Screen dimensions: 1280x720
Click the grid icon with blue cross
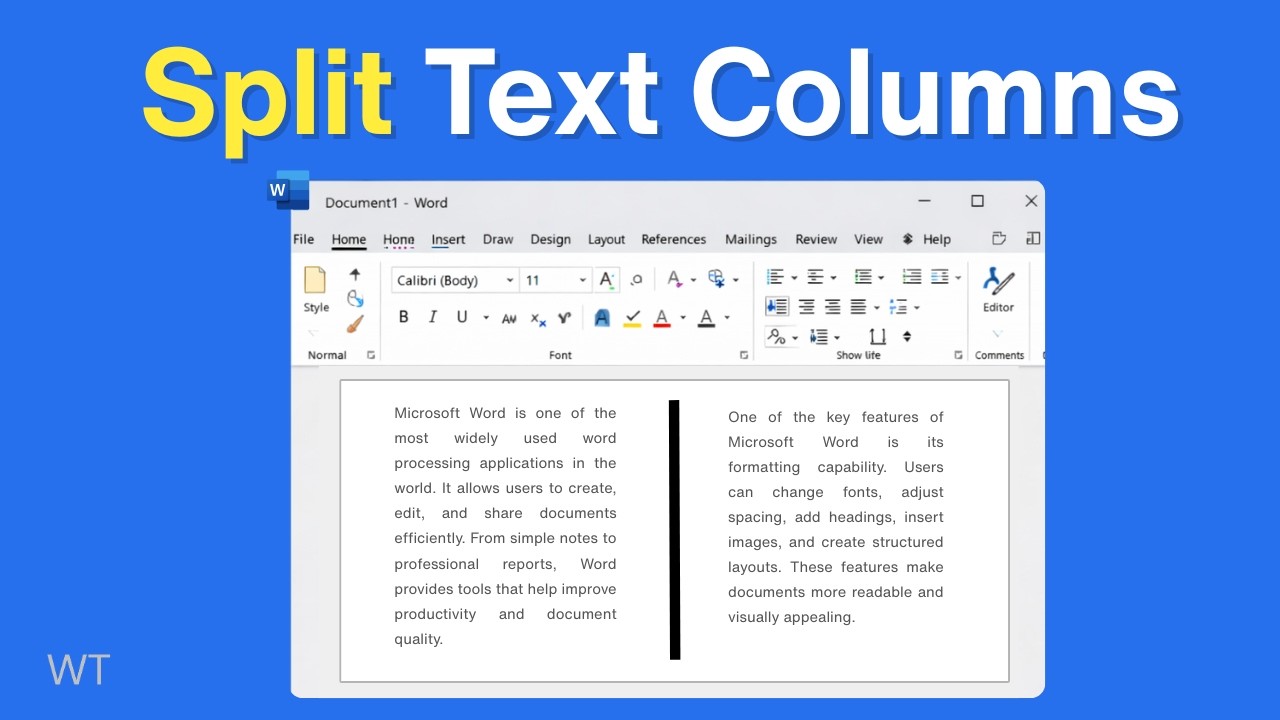[x=716, y=279]
